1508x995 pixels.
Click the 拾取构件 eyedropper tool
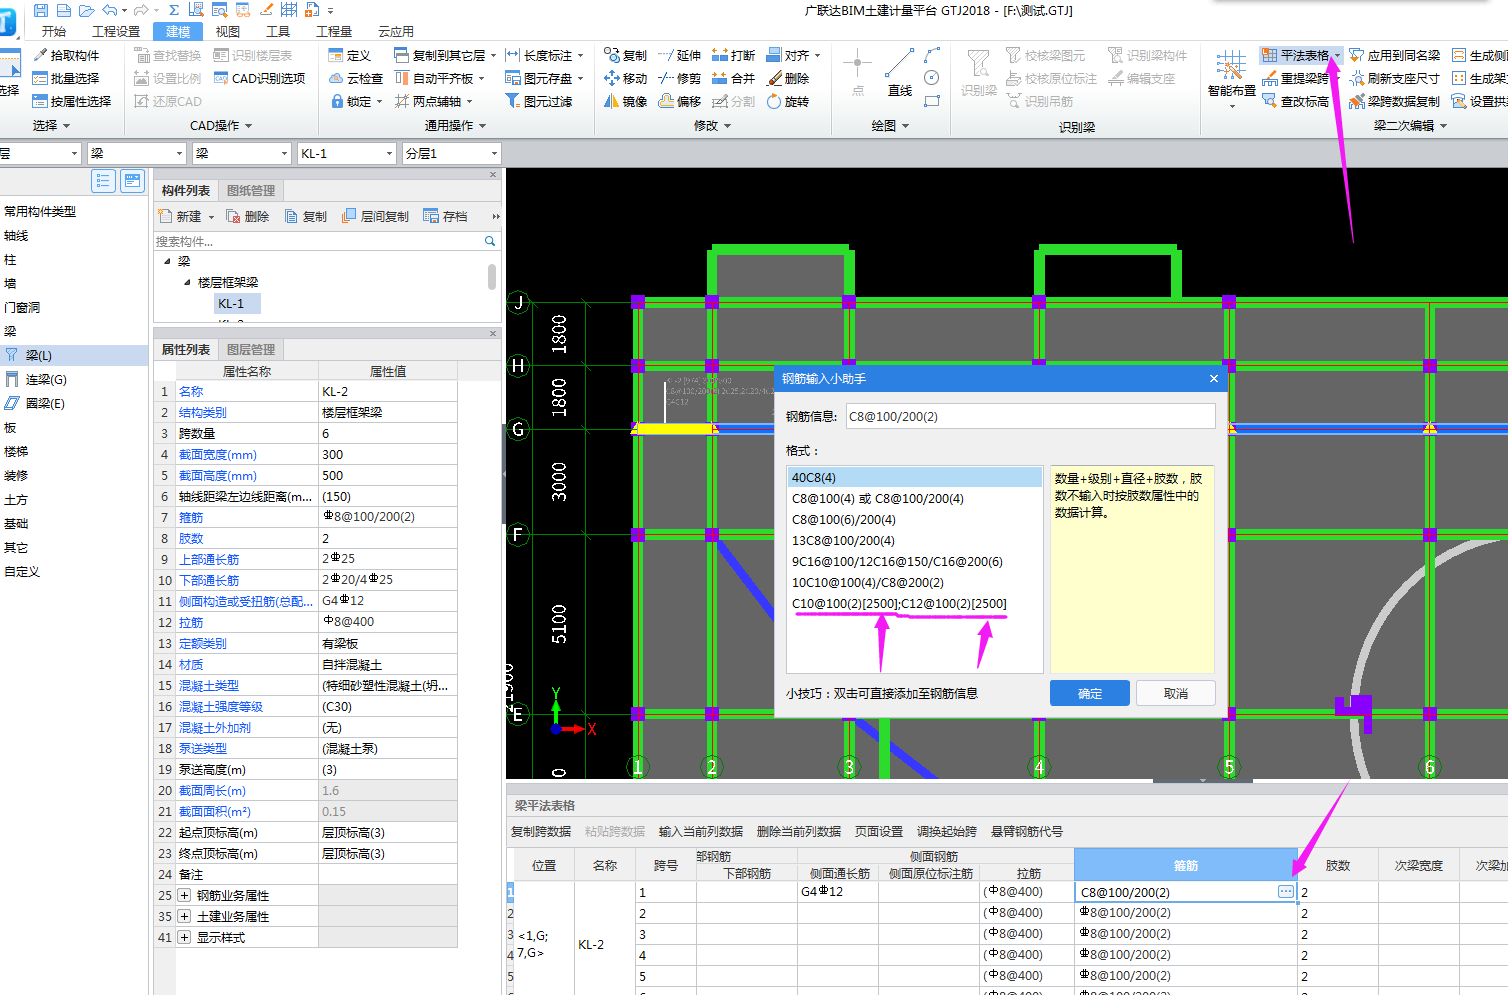coord(66,56)
